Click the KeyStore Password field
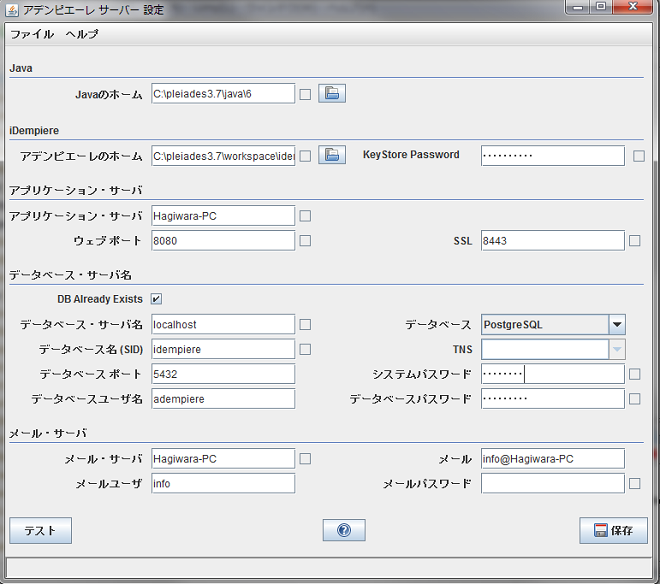Image resolution: width=660 pixels, height=584 pixels. [553, 156]
